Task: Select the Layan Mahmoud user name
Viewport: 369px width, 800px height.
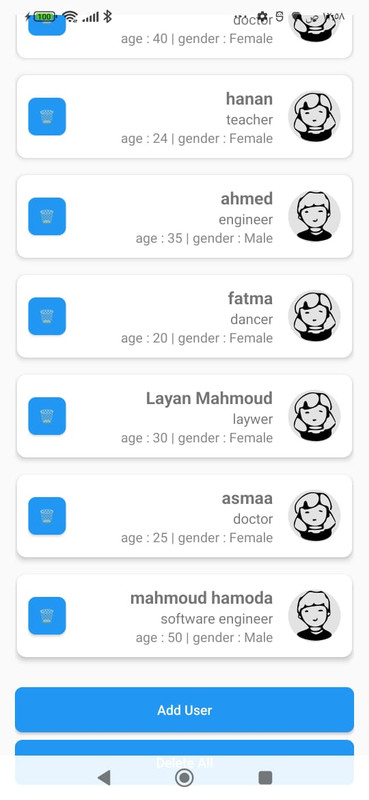Action: [x=209, y=398]
